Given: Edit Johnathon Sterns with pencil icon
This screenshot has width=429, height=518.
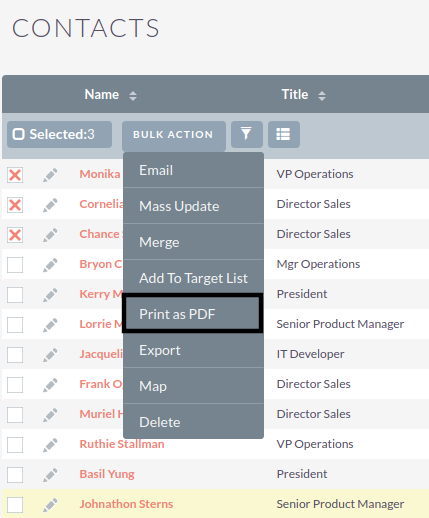Looking at the screenshot, I should (50, 505).
